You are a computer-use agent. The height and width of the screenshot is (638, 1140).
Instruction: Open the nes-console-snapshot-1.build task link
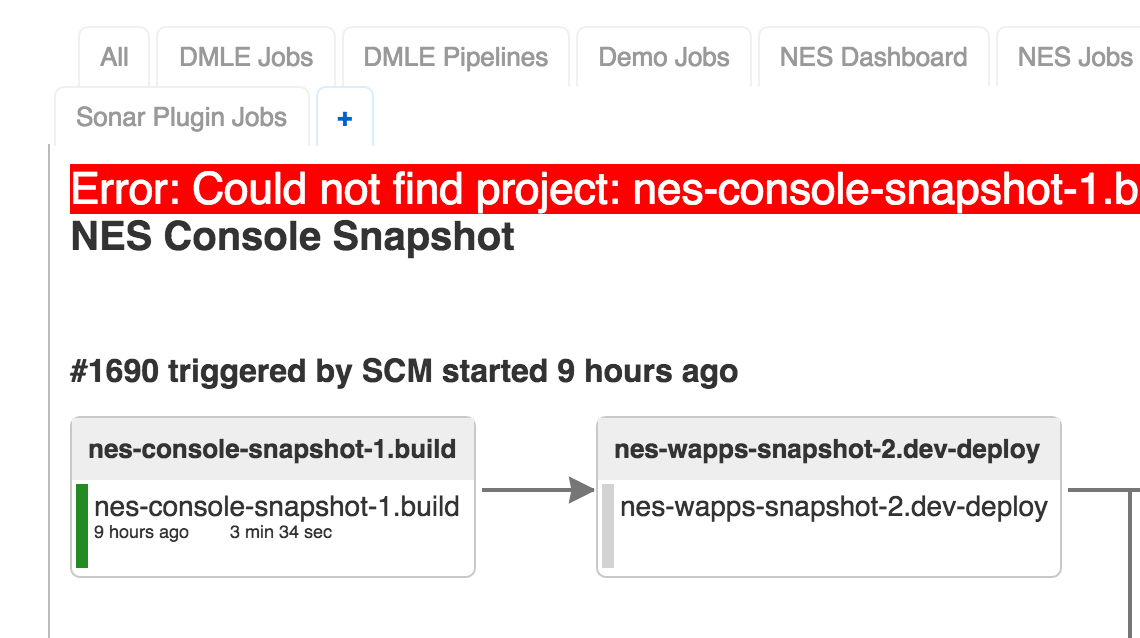(276, 507)
